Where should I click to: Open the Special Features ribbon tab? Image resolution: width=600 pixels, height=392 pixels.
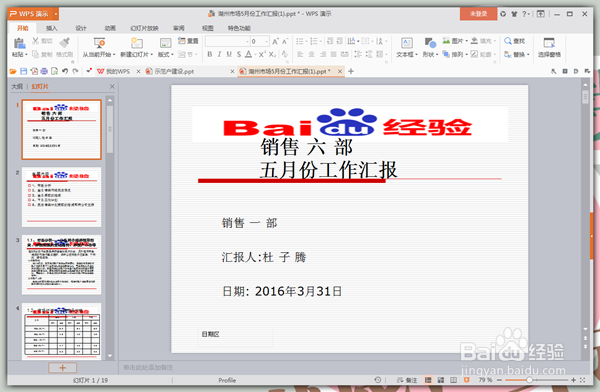[239, 28]
